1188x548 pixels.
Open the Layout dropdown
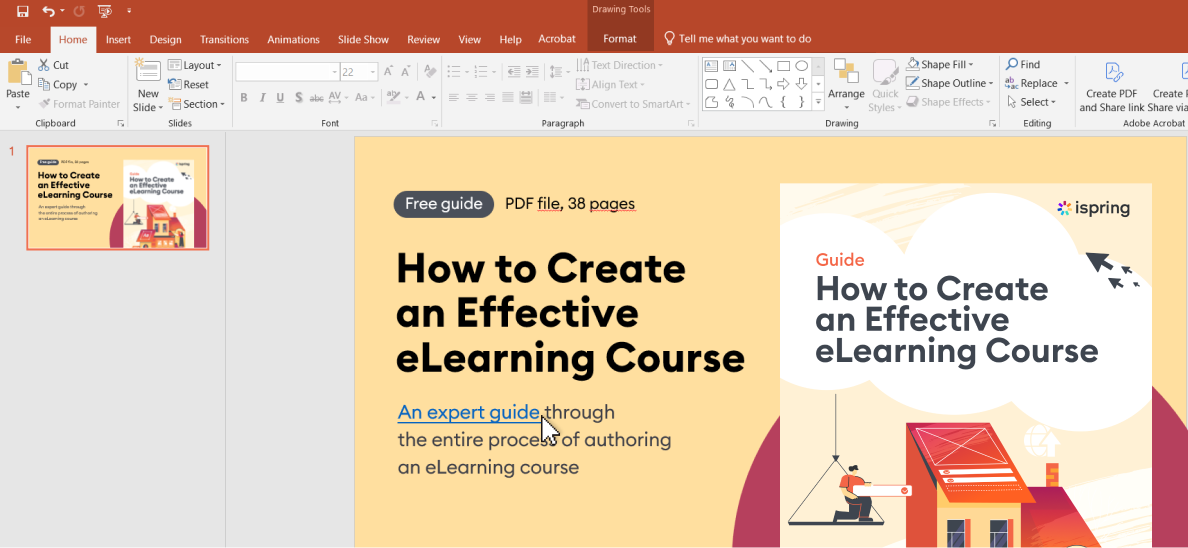point(195,65)
